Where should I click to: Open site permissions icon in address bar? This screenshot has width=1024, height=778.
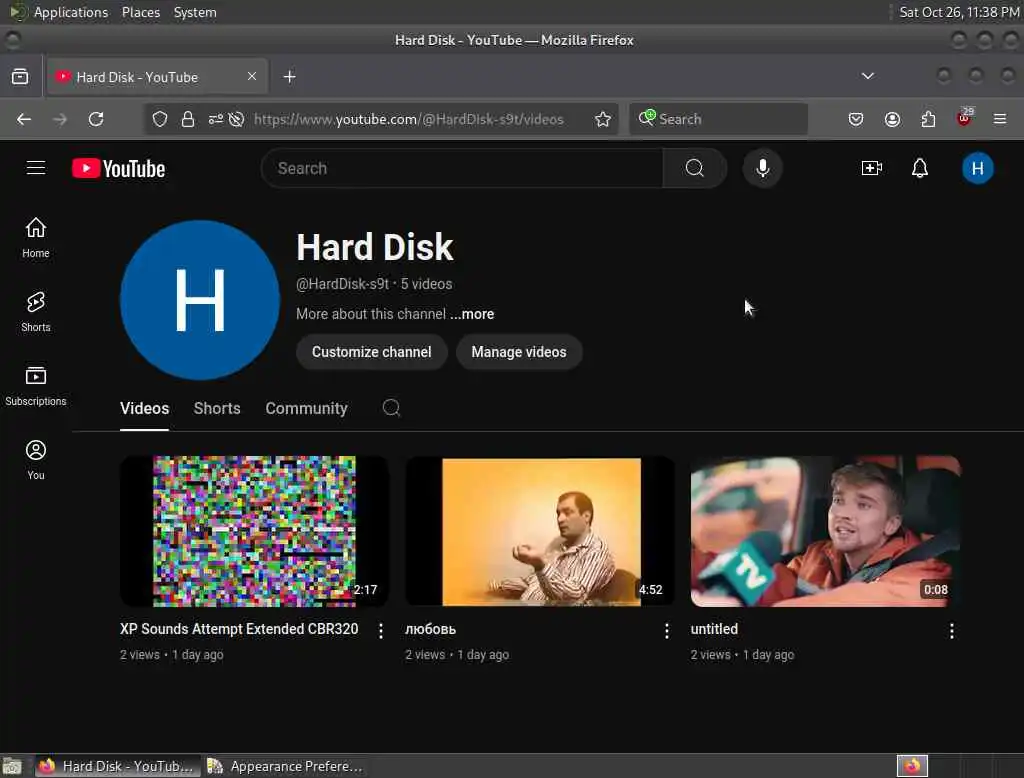click(216, 120)
